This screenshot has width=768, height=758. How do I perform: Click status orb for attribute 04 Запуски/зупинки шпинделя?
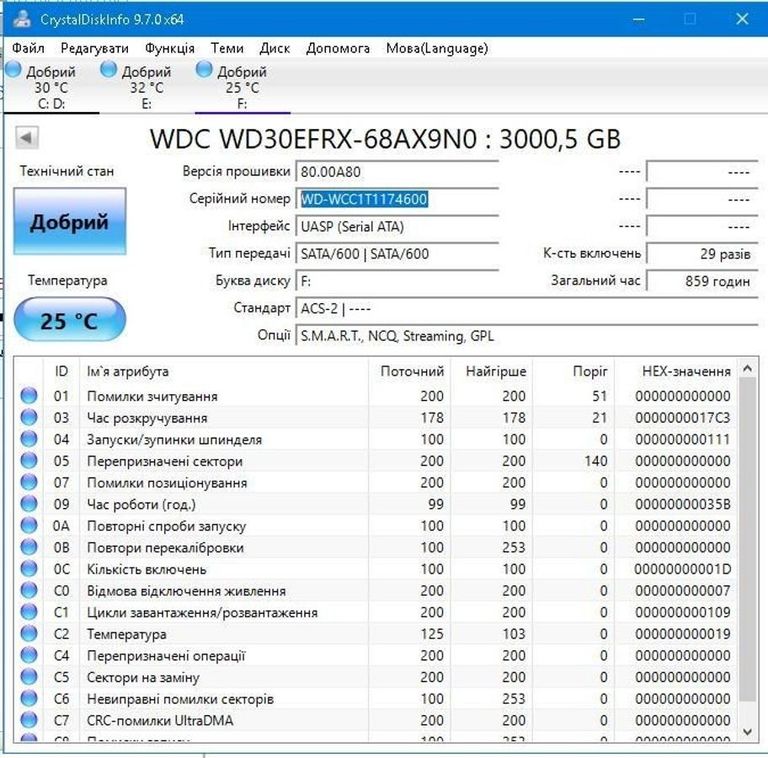tap(29, 439)
